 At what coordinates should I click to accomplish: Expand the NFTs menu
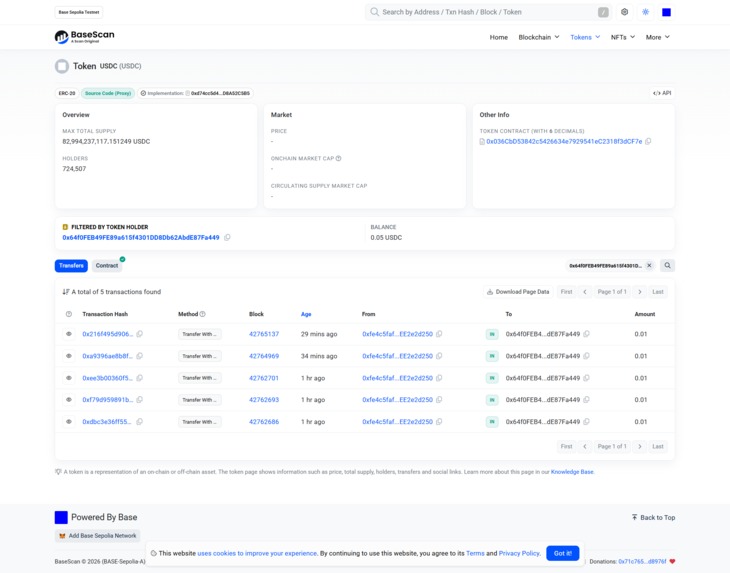pos(623,37)
